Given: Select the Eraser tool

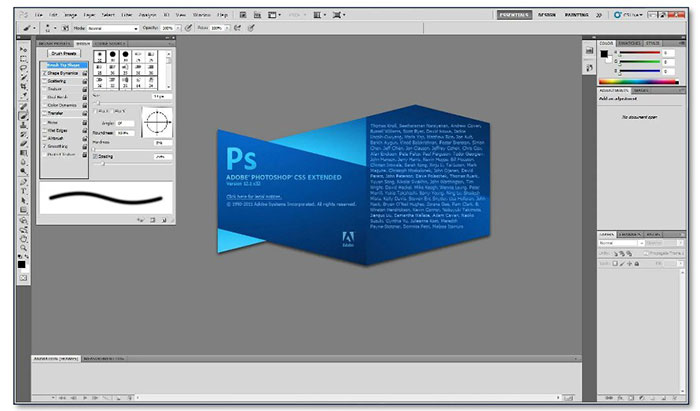Looking at the screenshot, I should [x=23, y=144].
